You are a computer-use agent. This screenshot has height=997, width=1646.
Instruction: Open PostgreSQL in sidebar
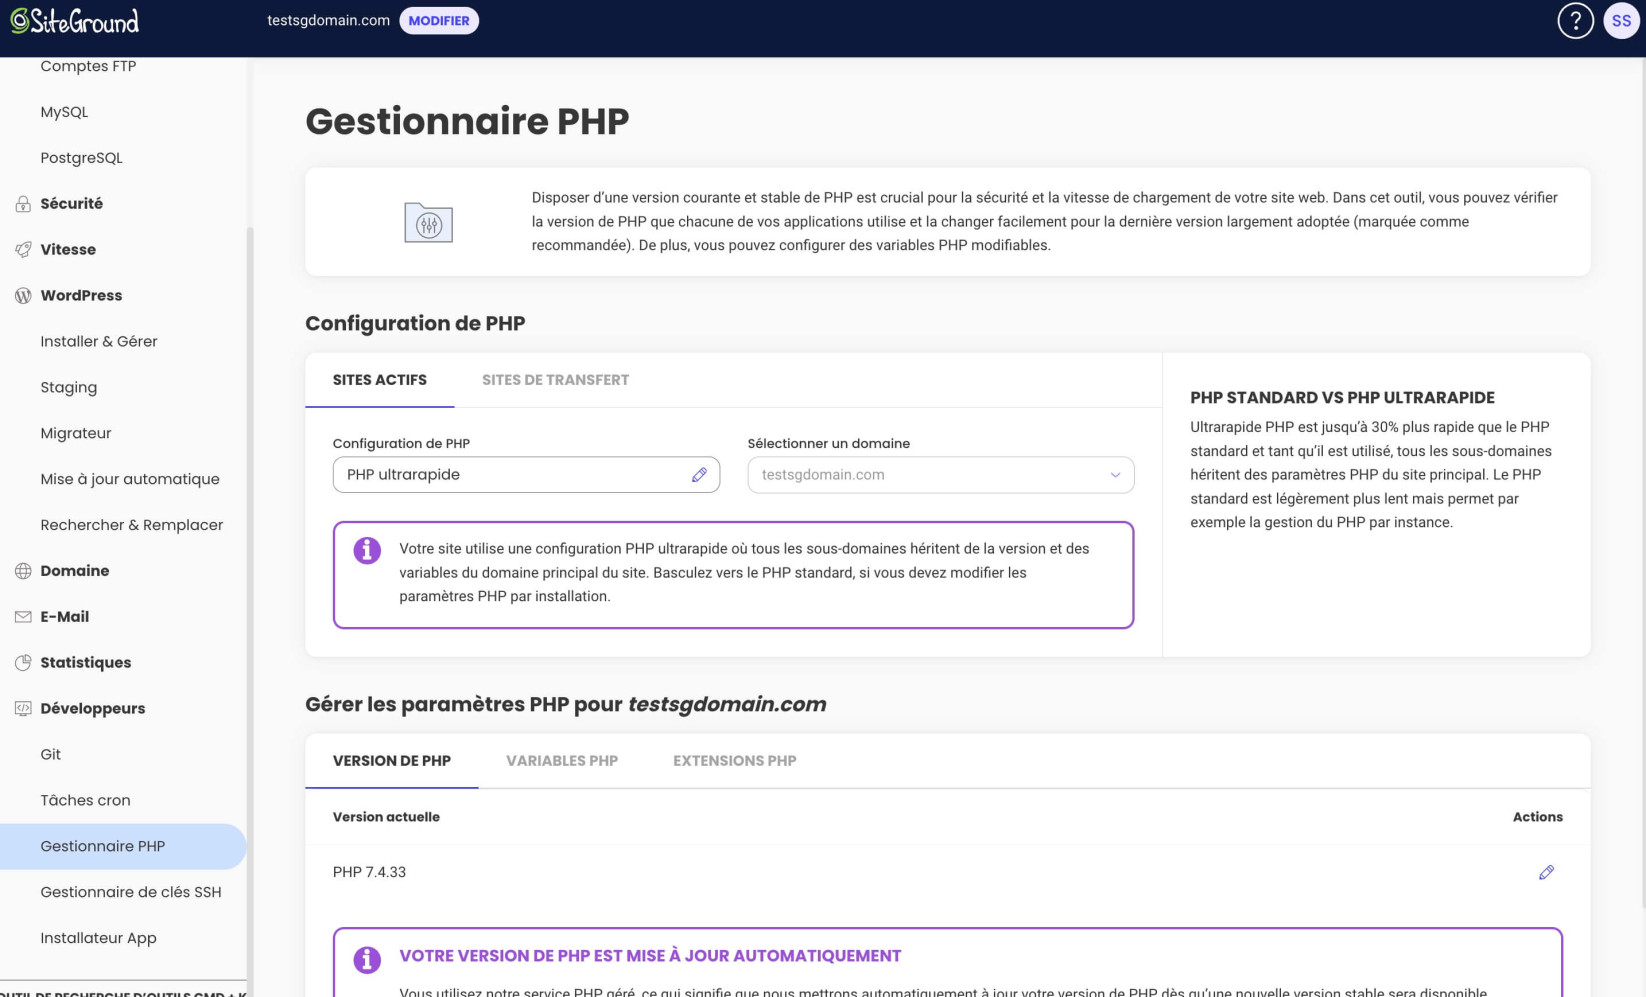point(81,158)
